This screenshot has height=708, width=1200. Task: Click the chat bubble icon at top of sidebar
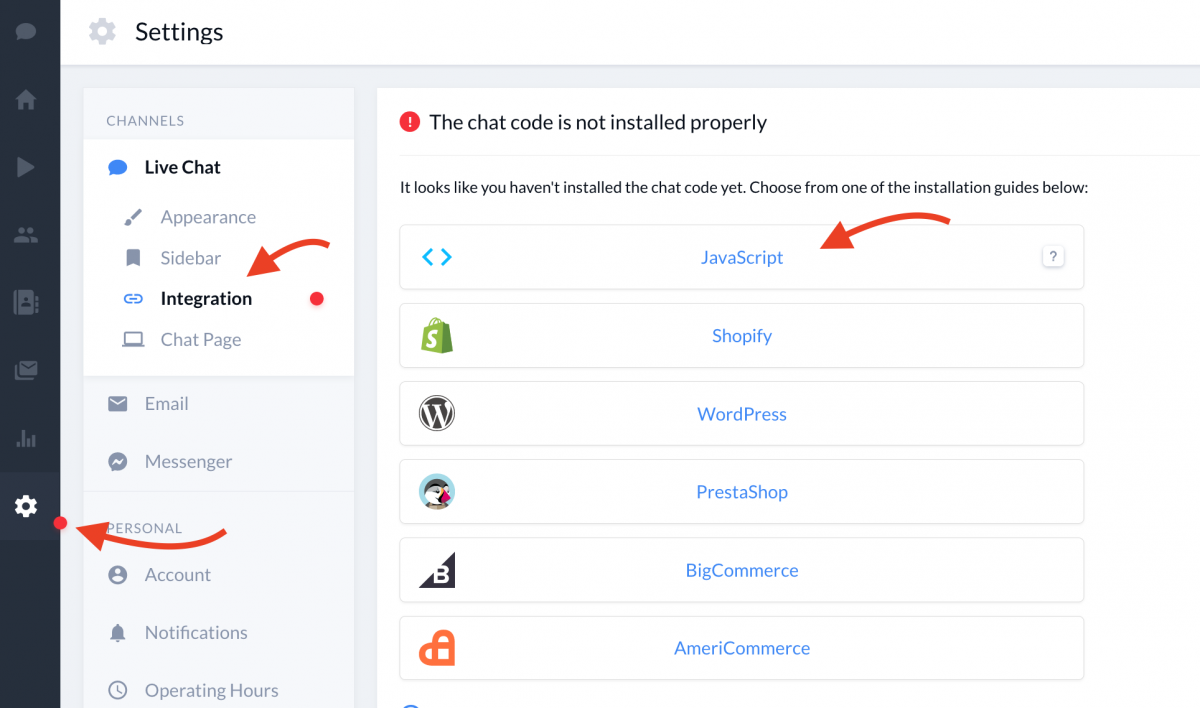26,31
